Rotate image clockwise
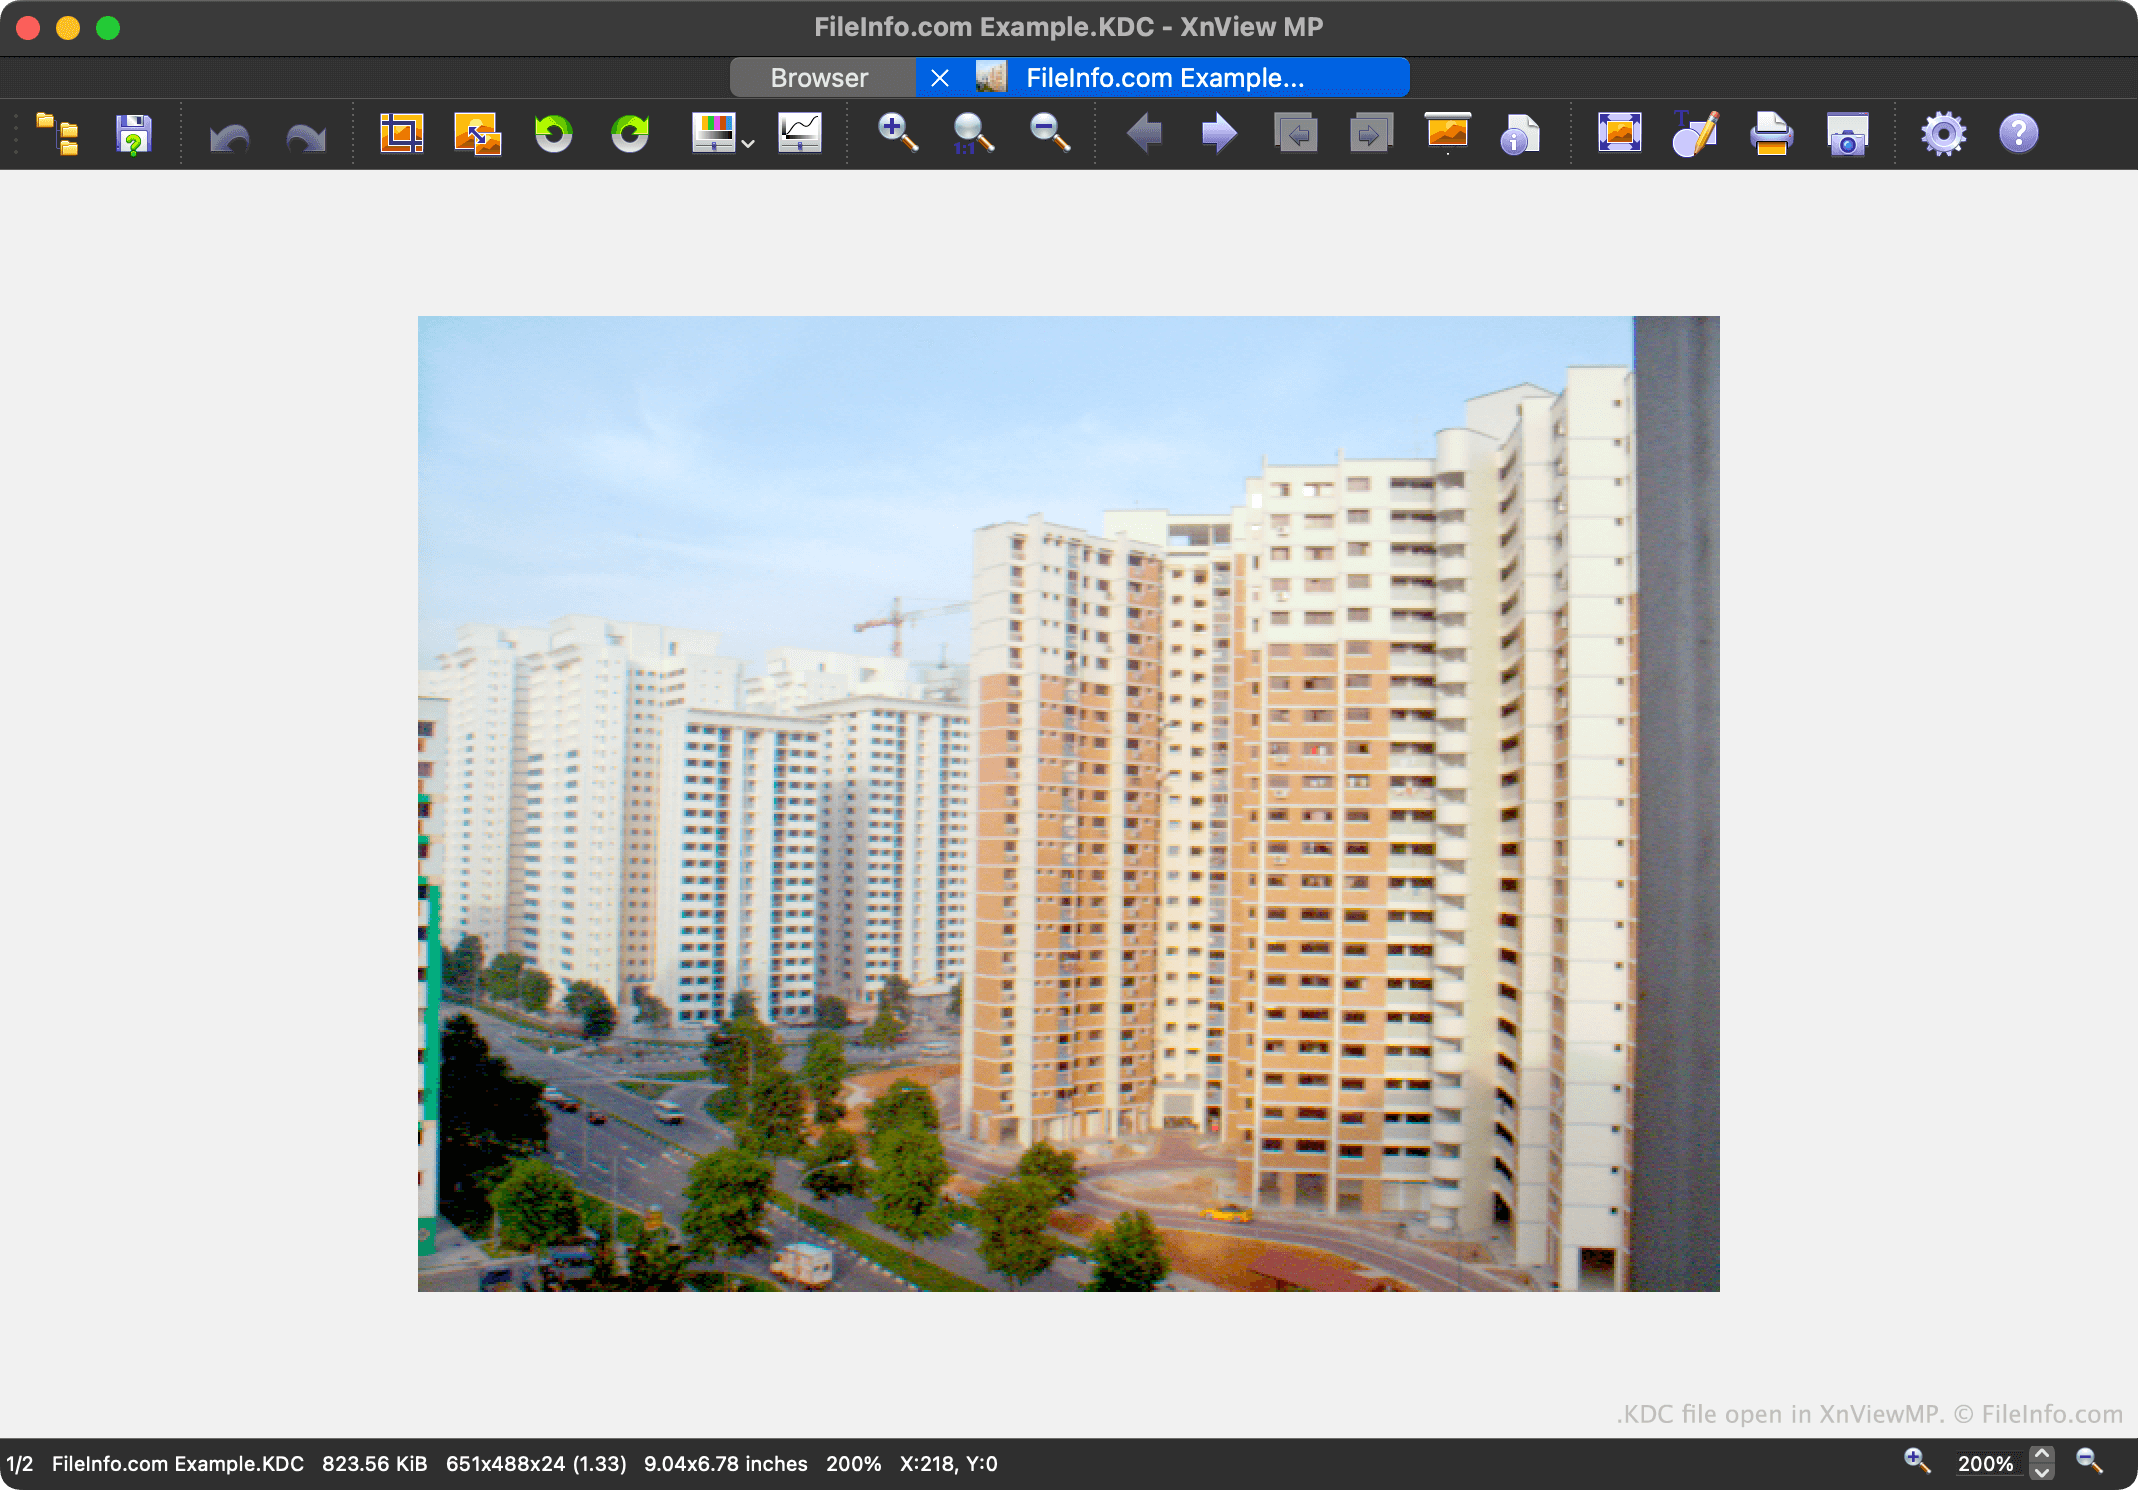This screenshot has width=2138, height=1490. click(630, 133)
